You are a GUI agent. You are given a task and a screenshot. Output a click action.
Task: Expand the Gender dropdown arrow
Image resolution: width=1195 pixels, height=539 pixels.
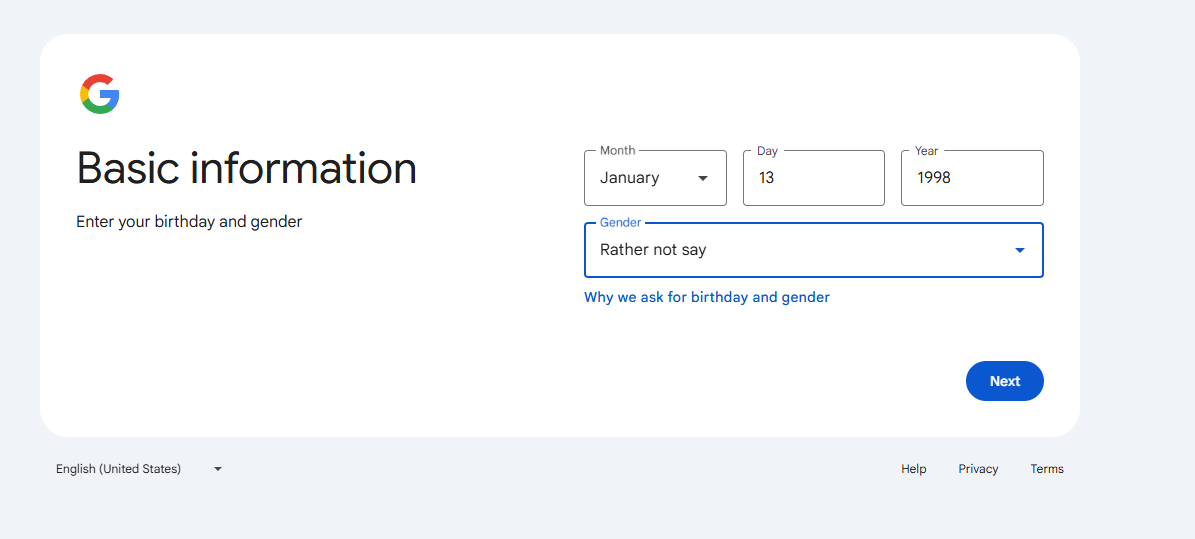1020,250
